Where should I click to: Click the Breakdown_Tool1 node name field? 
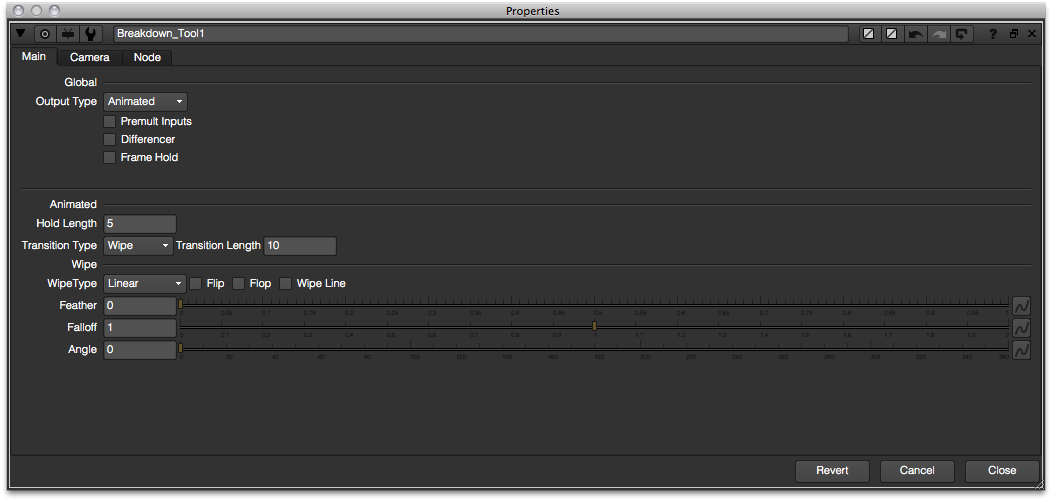[483, 34]
